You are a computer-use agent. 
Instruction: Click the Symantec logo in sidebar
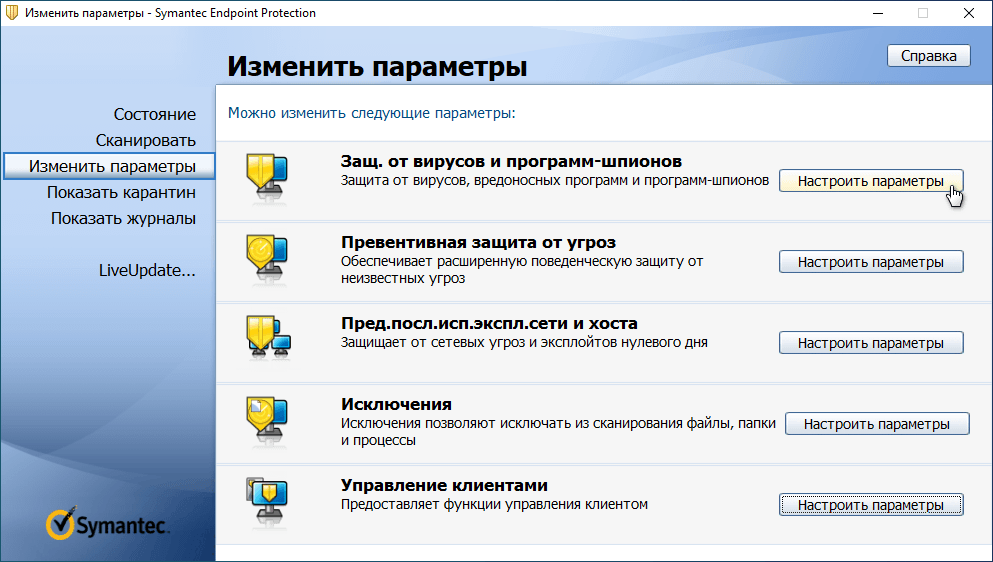[x=108, y=523]
